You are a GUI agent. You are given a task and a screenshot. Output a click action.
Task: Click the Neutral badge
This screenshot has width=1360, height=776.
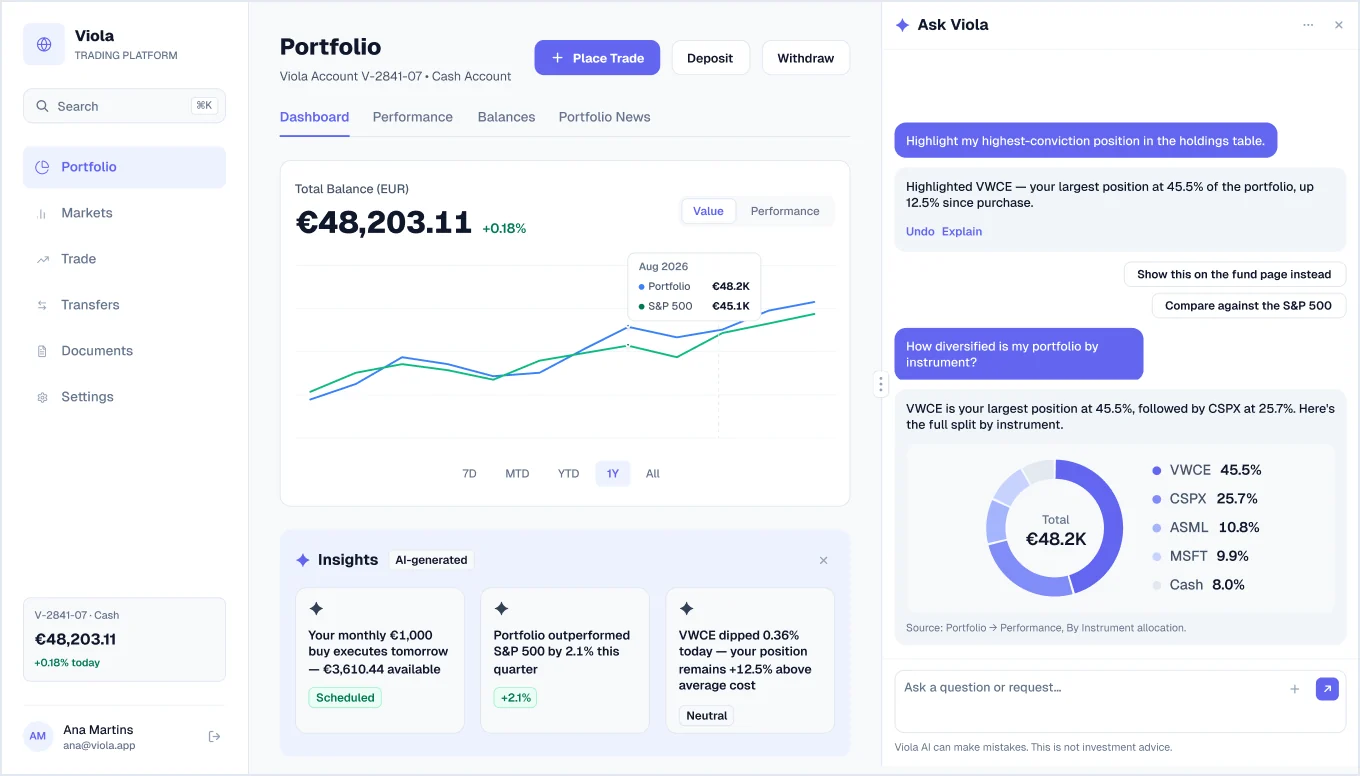coord(707,716)
